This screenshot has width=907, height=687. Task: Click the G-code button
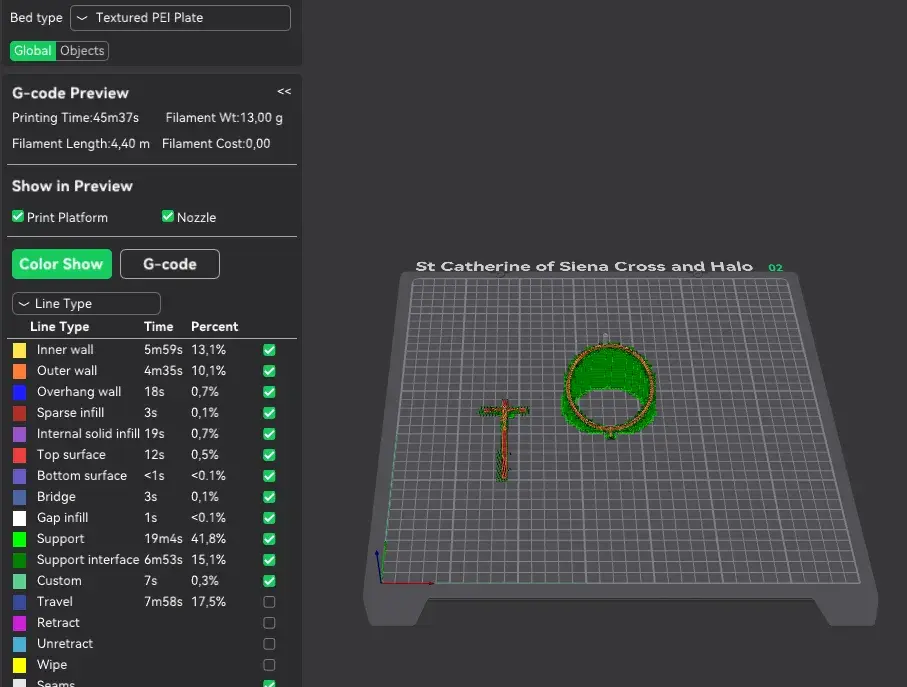coord(170,264)
